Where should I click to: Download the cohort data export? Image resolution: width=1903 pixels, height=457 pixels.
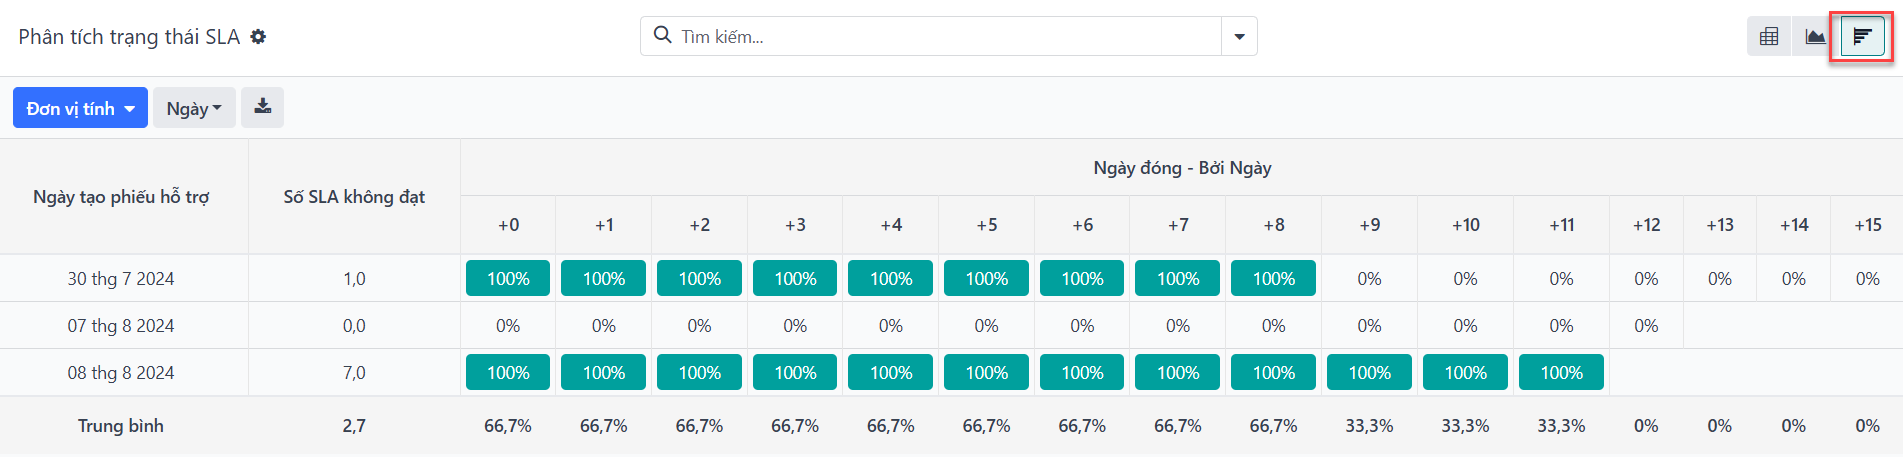point(263,107)
